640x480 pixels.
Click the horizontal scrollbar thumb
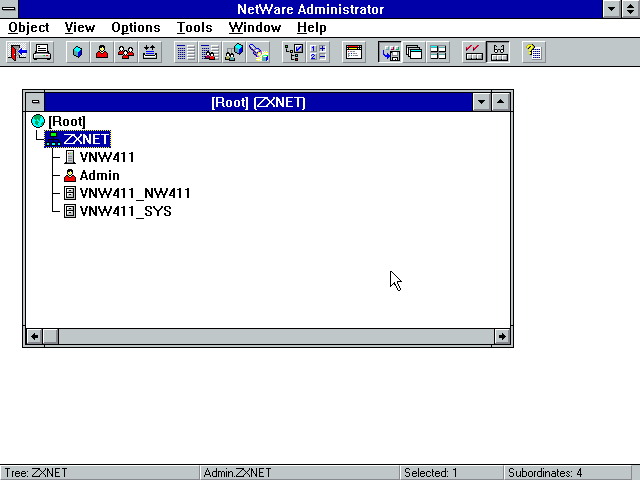pyautogui.click(x=51, y=336)
